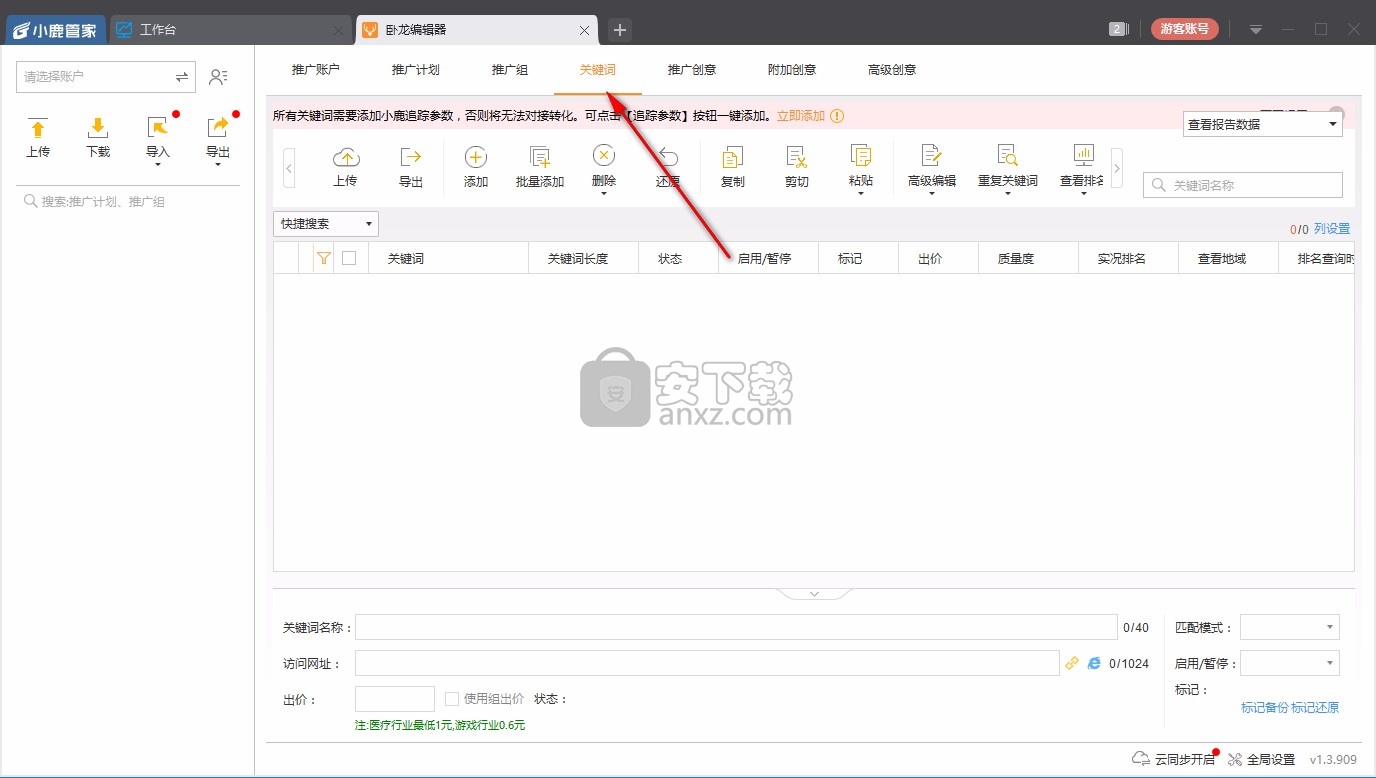Viewport: 1376px width, 778px height.
Task: Tick the select-all checkbox in table header
Action: pyautogui.click(x=349, y=258)
